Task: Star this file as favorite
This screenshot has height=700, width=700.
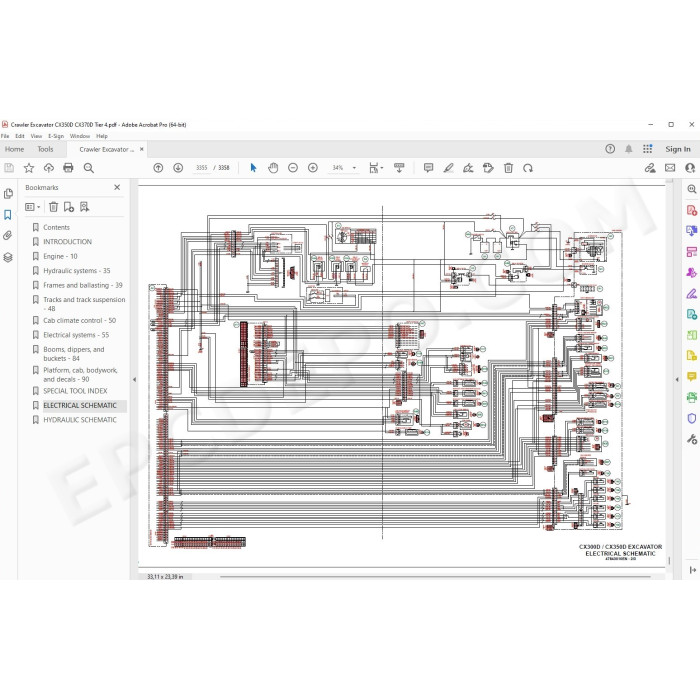Action: click(29, 168)
